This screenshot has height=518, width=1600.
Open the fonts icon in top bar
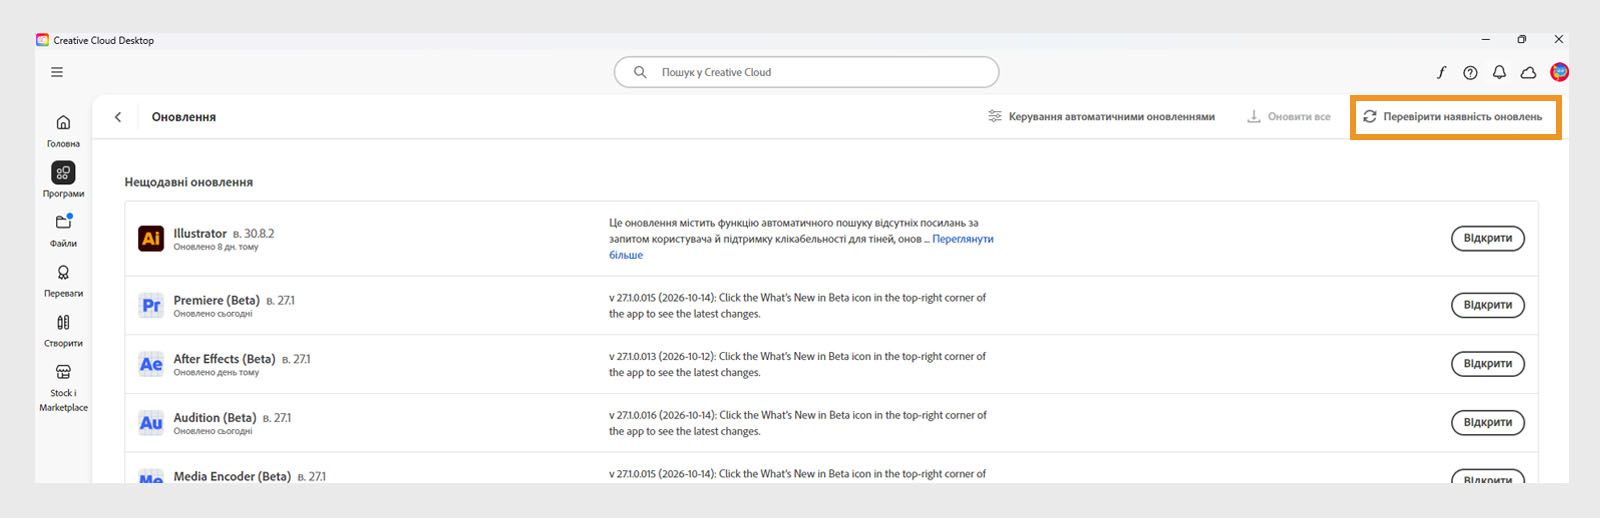[1441, 72]
